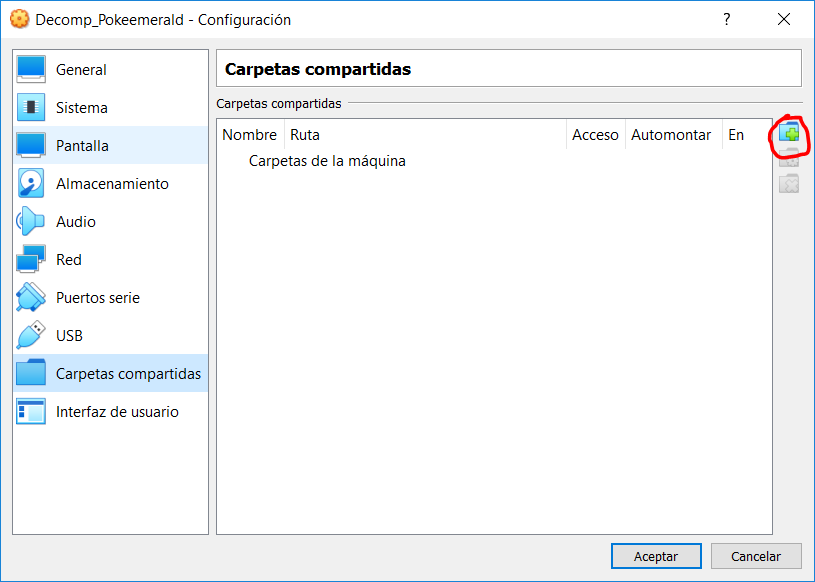The image size is (815, 582).
Task: Click the remove shared folder icon
Action: tap(789, 183)
